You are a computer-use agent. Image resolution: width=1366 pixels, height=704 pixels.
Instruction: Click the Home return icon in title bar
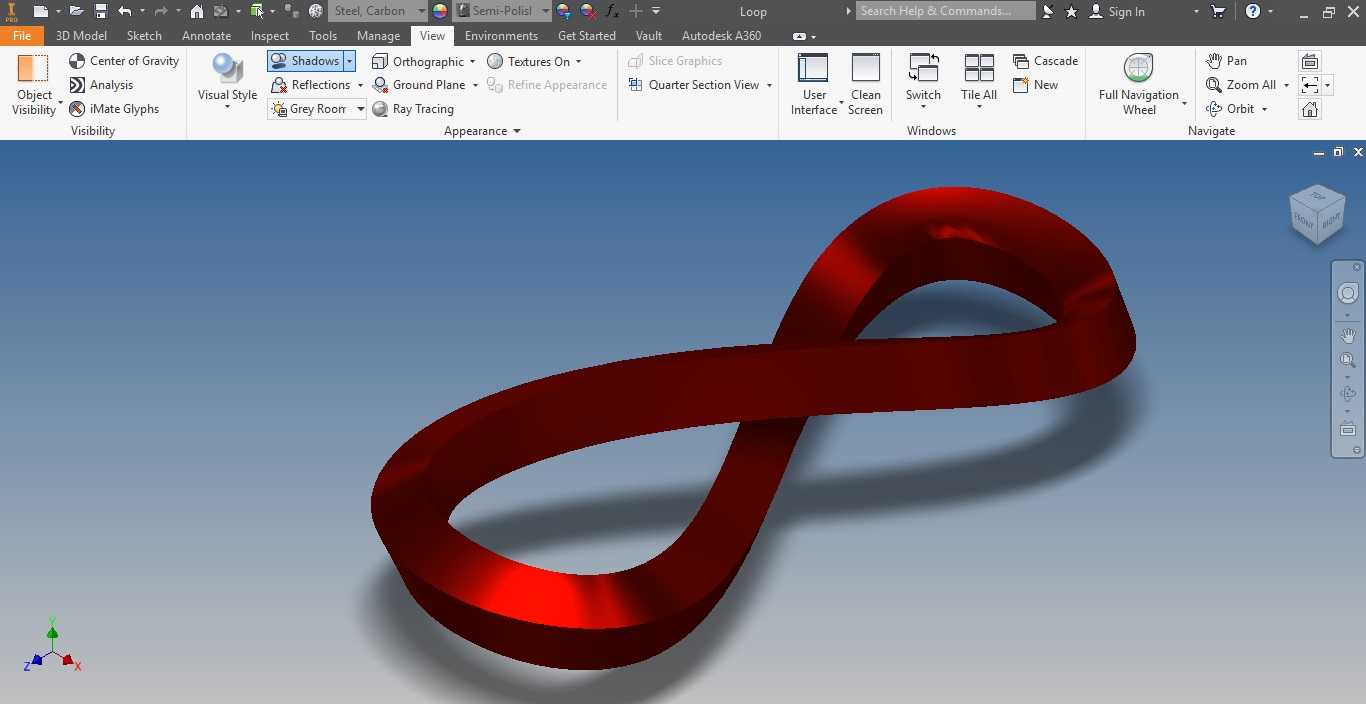(x=197, y=11)
